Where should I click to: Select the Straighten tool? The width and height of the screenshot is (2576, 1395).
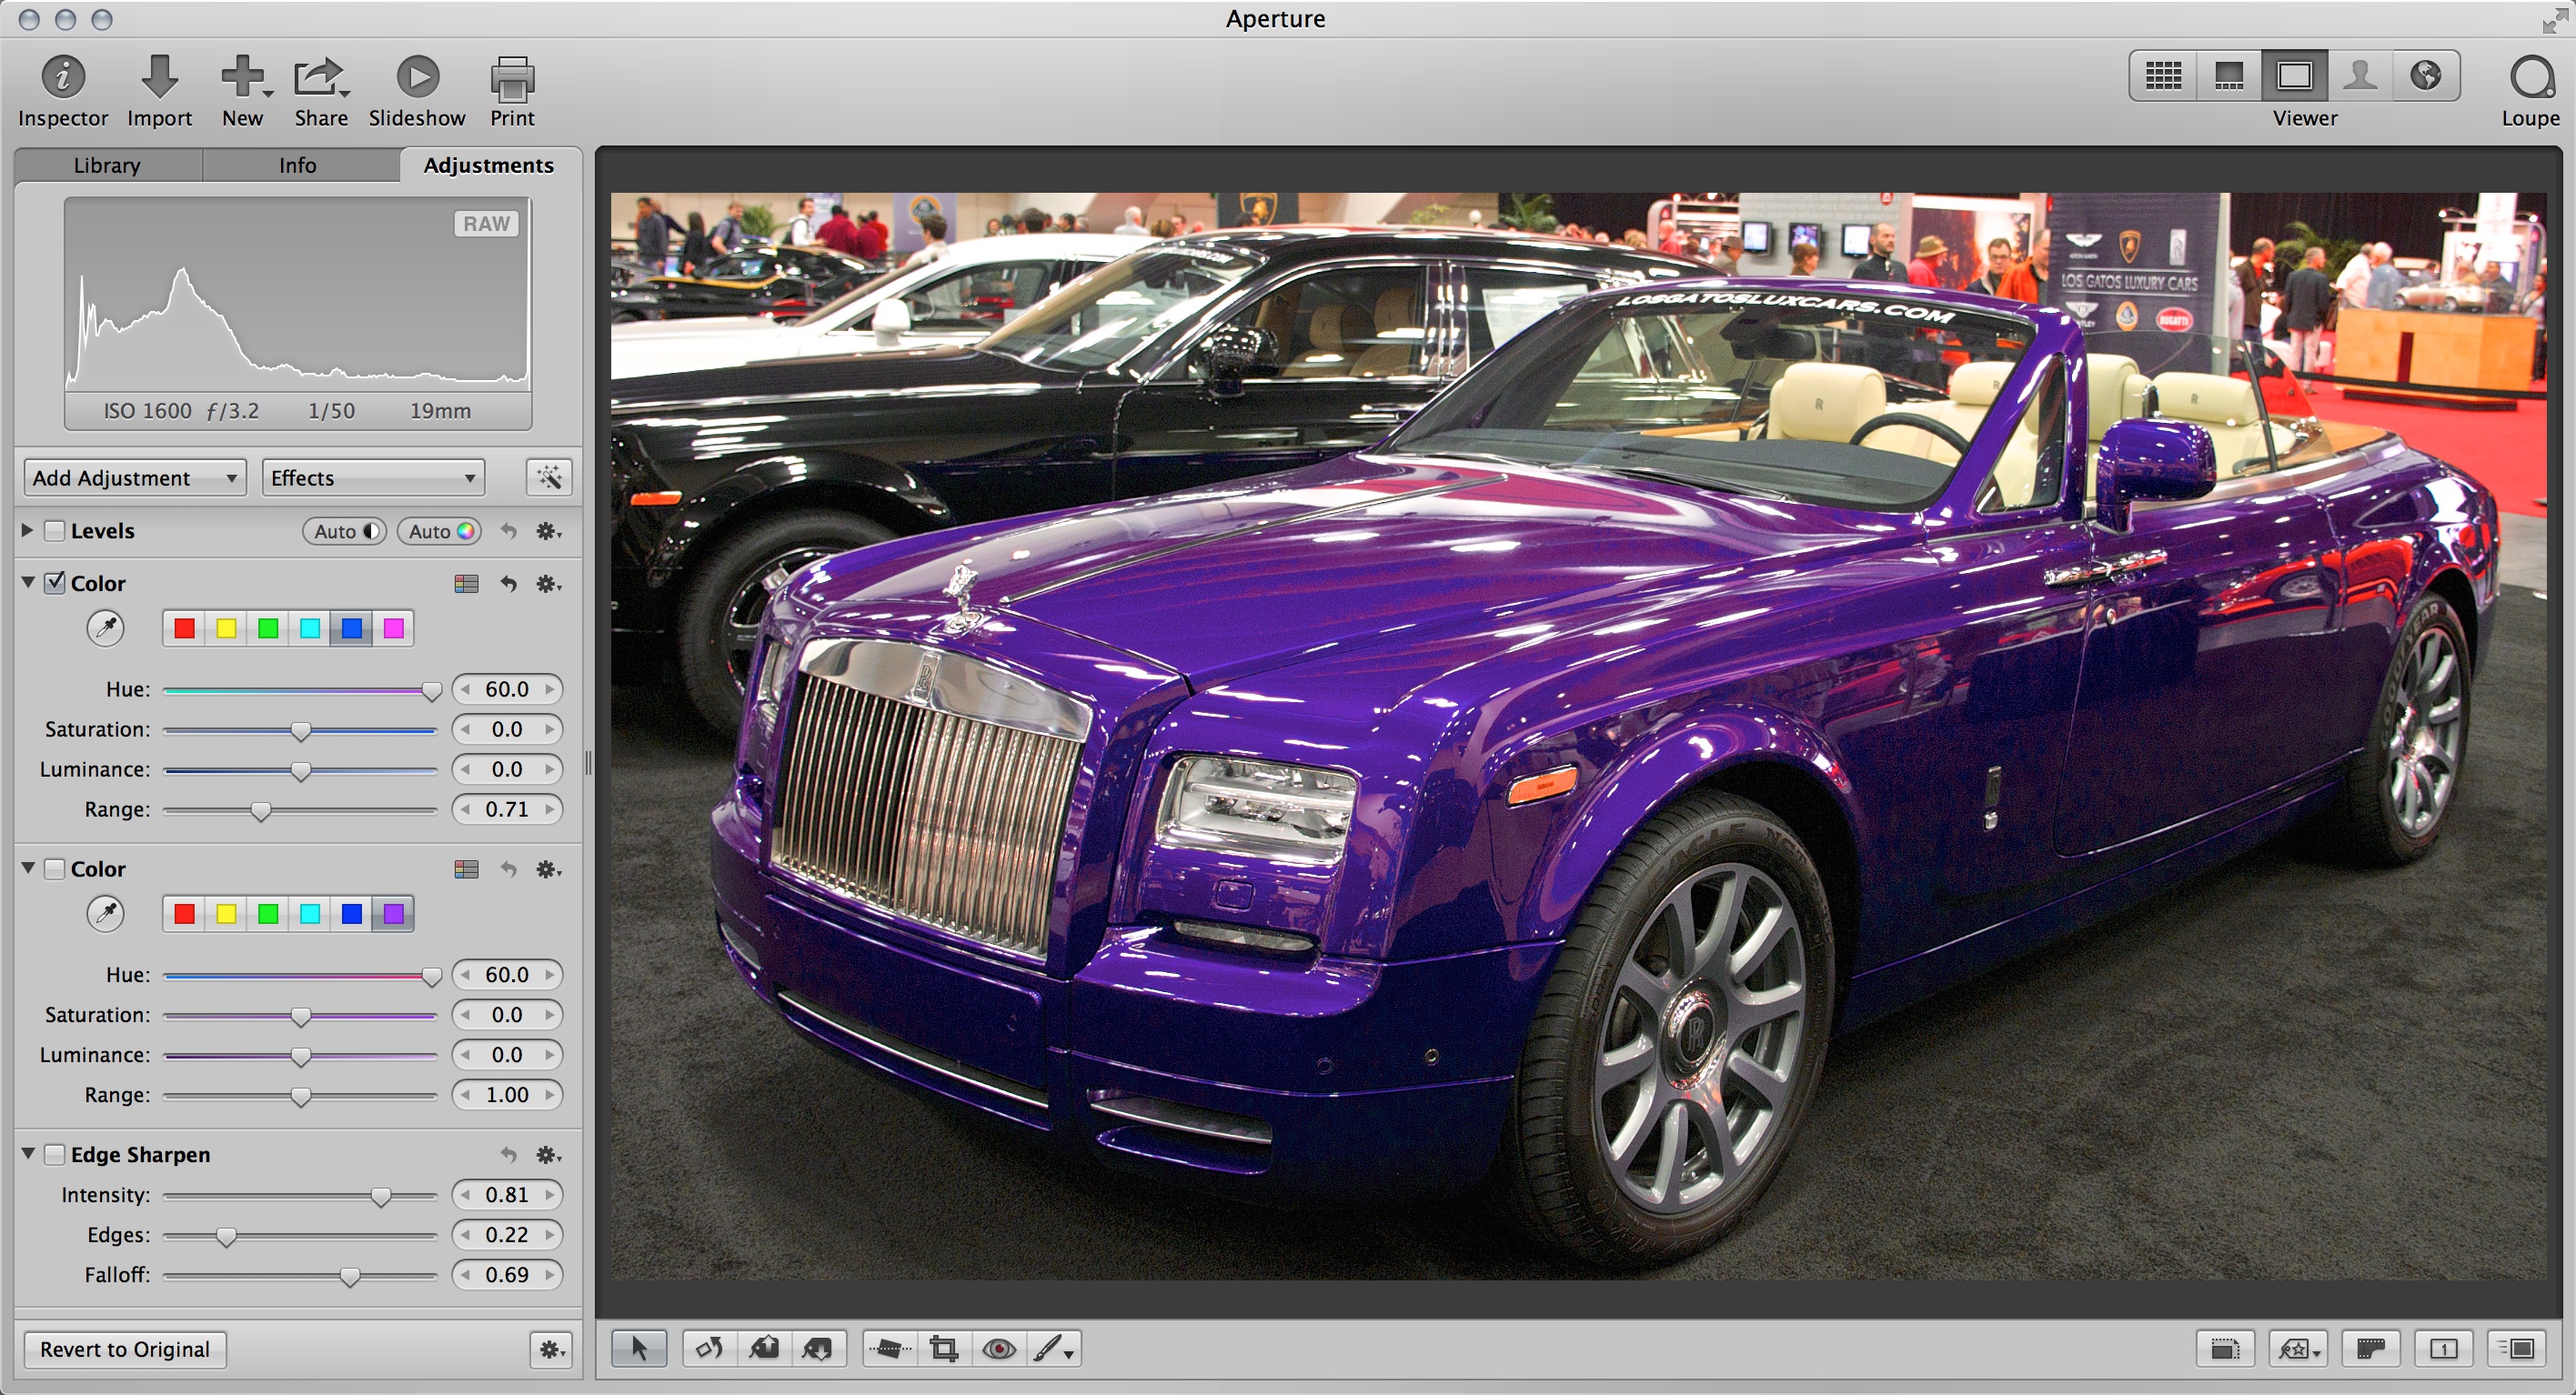click(888, 1349)
